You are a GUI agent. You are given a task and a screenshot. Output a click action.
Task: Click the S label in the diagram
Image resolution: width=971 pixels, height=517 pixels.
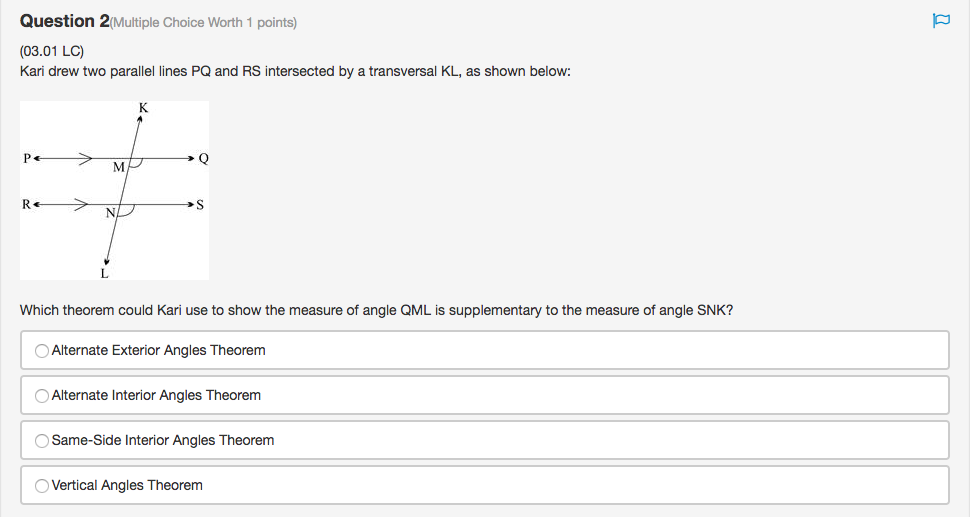pos(200,205)
